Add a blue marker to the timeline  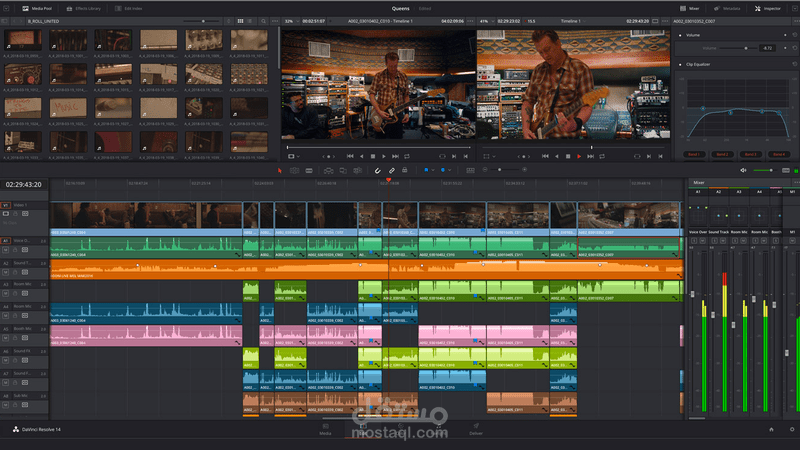click(x=442, y=170)
